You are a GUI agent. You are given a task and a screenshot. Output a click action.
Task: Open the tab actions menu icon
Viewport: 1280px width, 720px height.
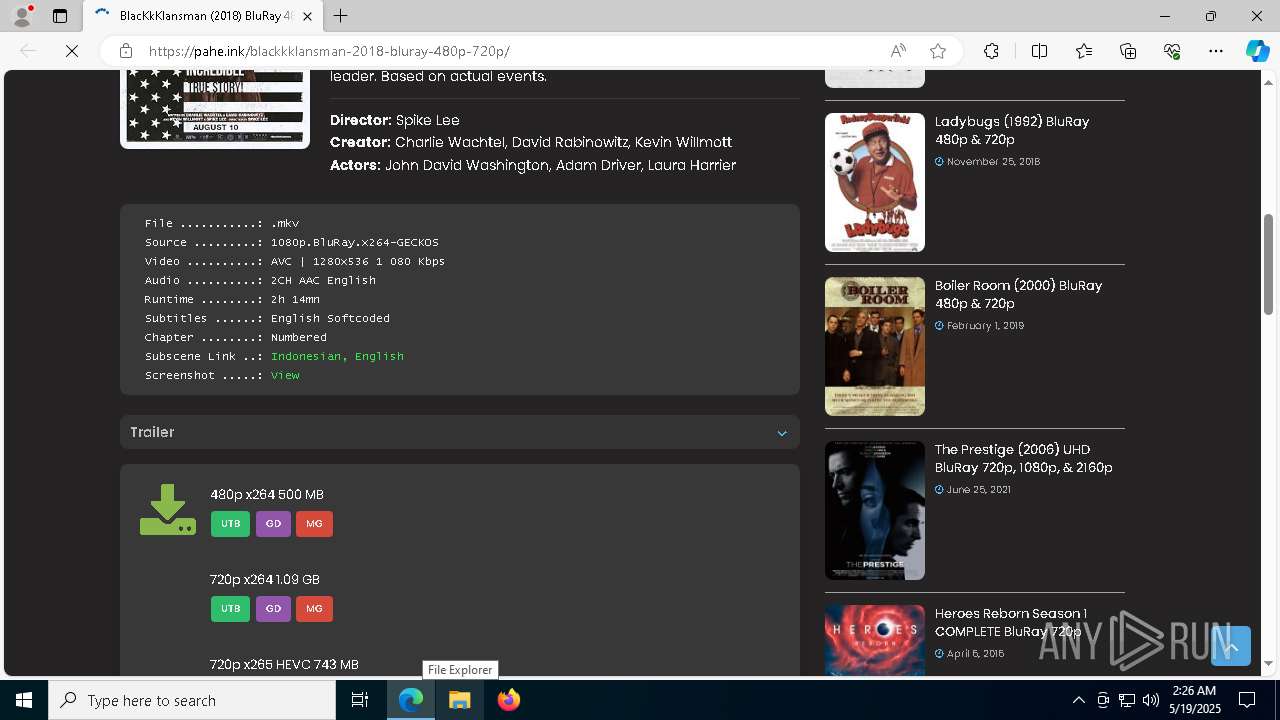coord(60,16)
